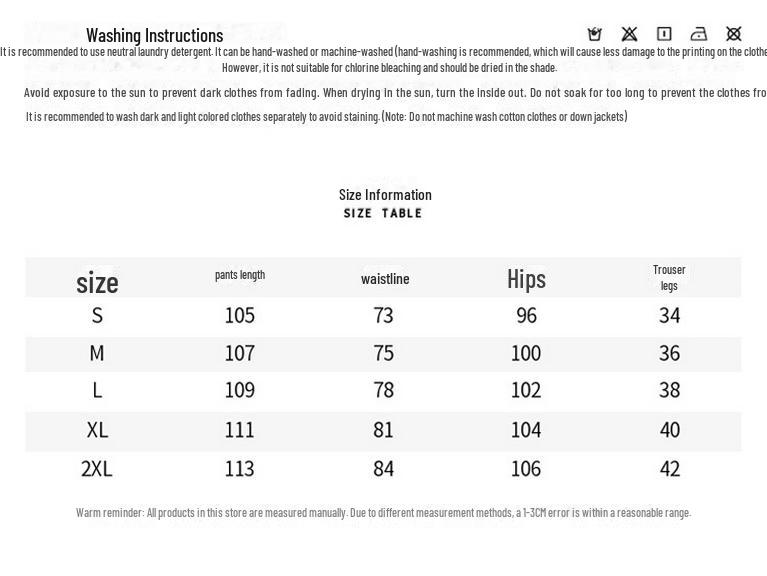Select the 'waistline' column header

coord(385,279)
